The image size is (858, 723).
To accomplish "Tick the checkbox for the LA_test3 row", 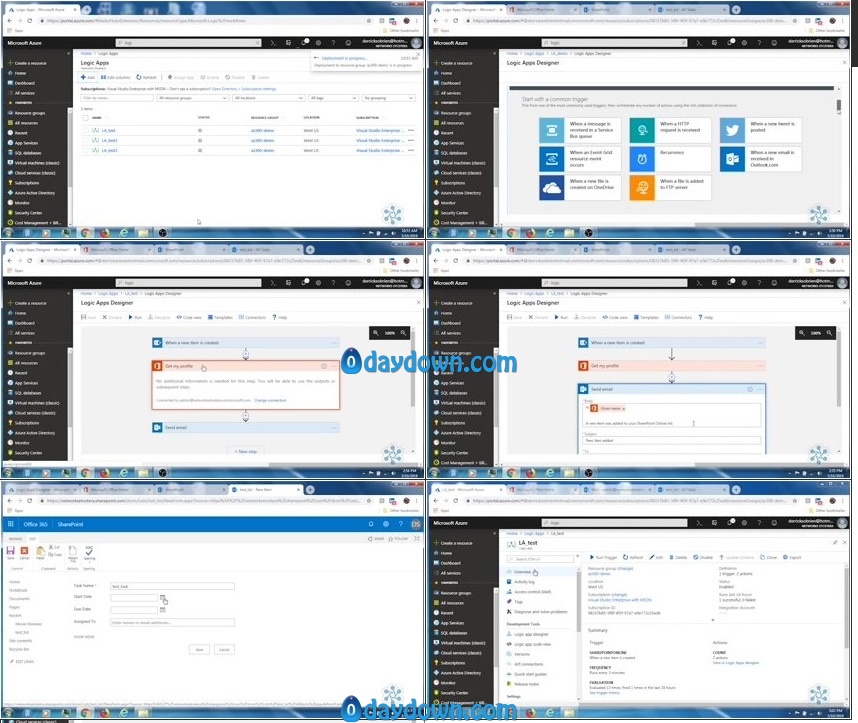I will pyautogui.click(x=85, y=150).
